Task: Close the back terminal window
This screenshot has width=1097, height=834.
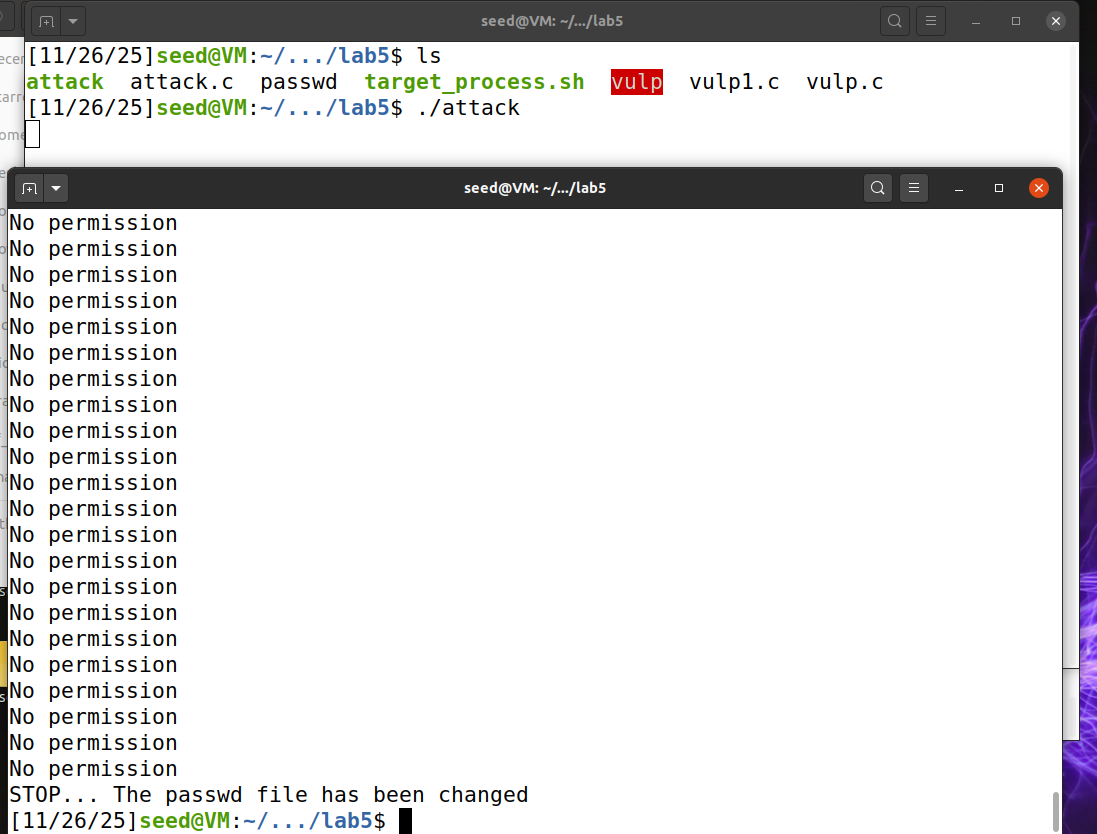Action: tap(1056, 21)
